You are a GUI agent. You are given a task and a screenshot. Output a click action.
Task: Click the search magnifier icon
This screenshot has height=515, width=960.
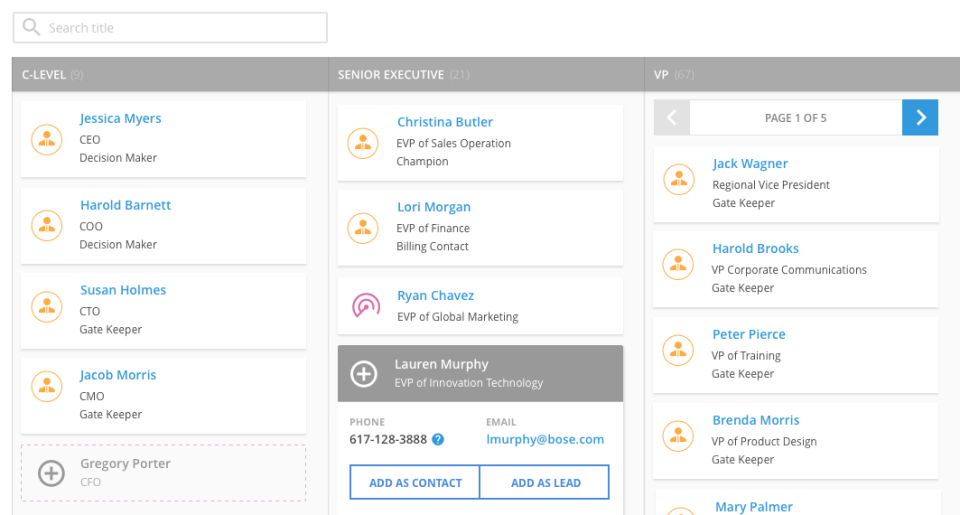(31, 27)
